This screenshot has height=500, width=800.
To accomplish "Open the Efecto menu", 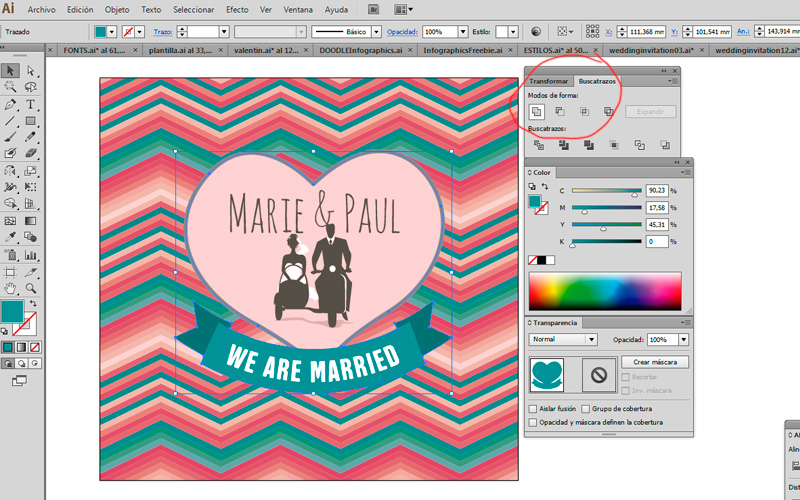I will click(x=237, y=9).
